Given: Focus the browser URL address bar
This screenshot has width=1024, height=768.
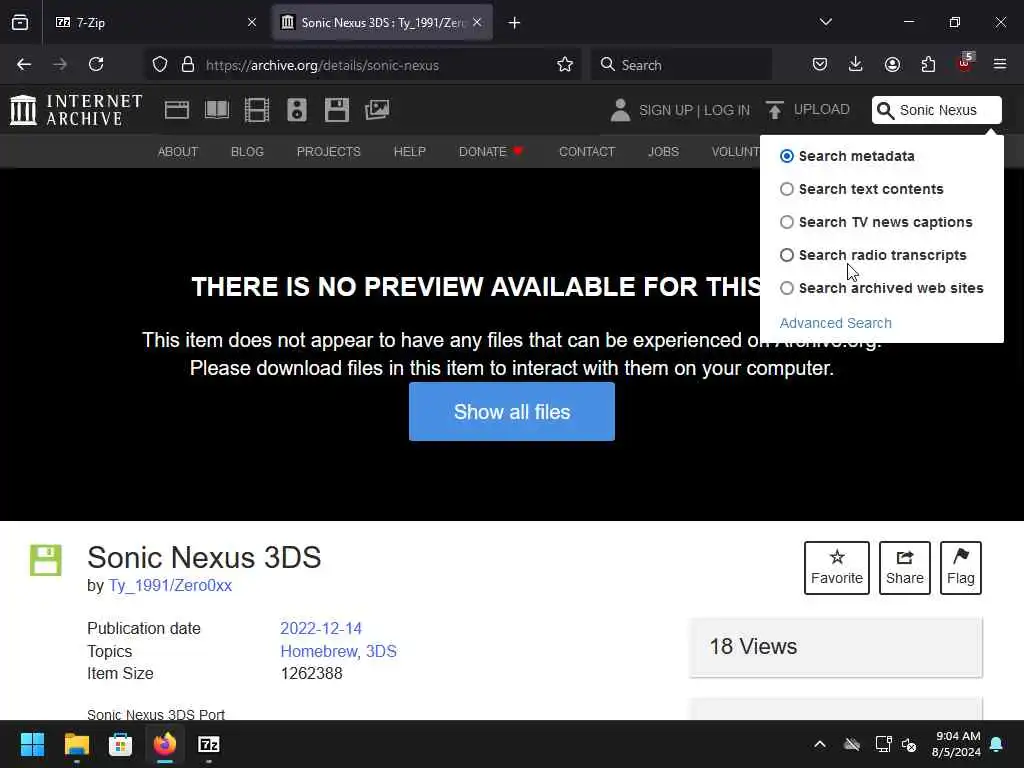Looking at the screenshot, I should 362,65.
